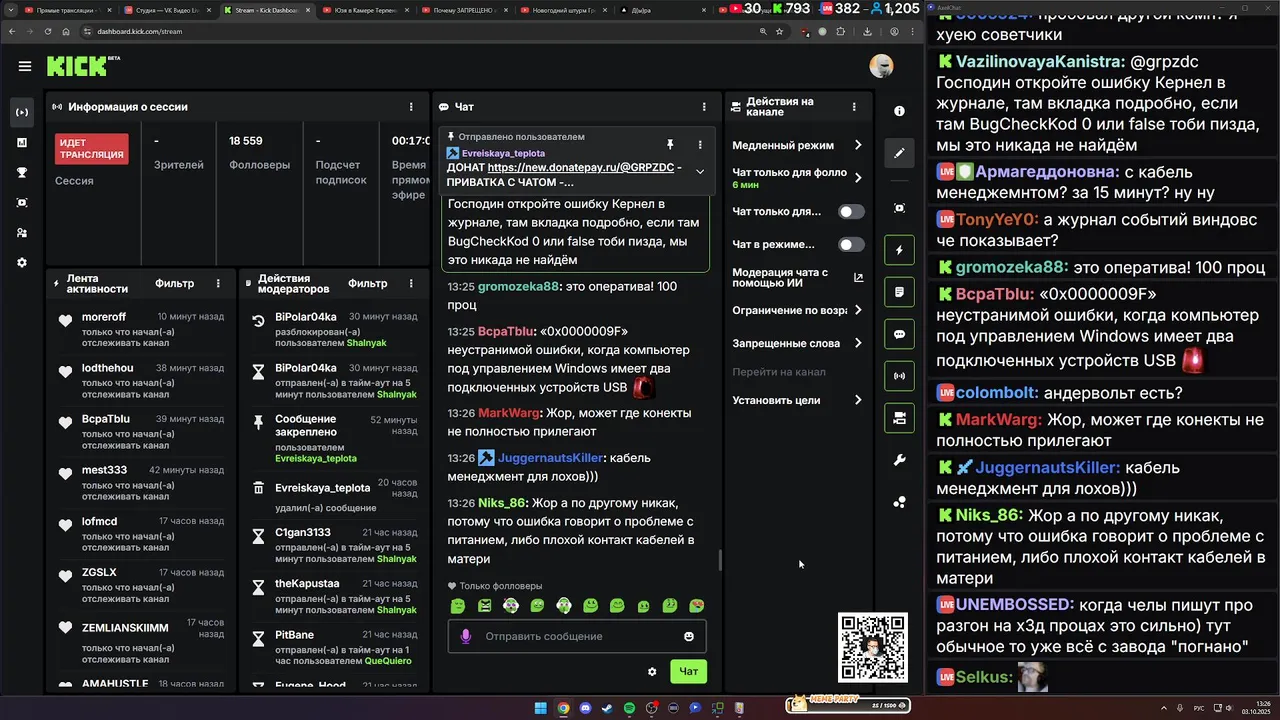
Task: Click the chat panel vertical scrollbar
Action: point(720,560)
